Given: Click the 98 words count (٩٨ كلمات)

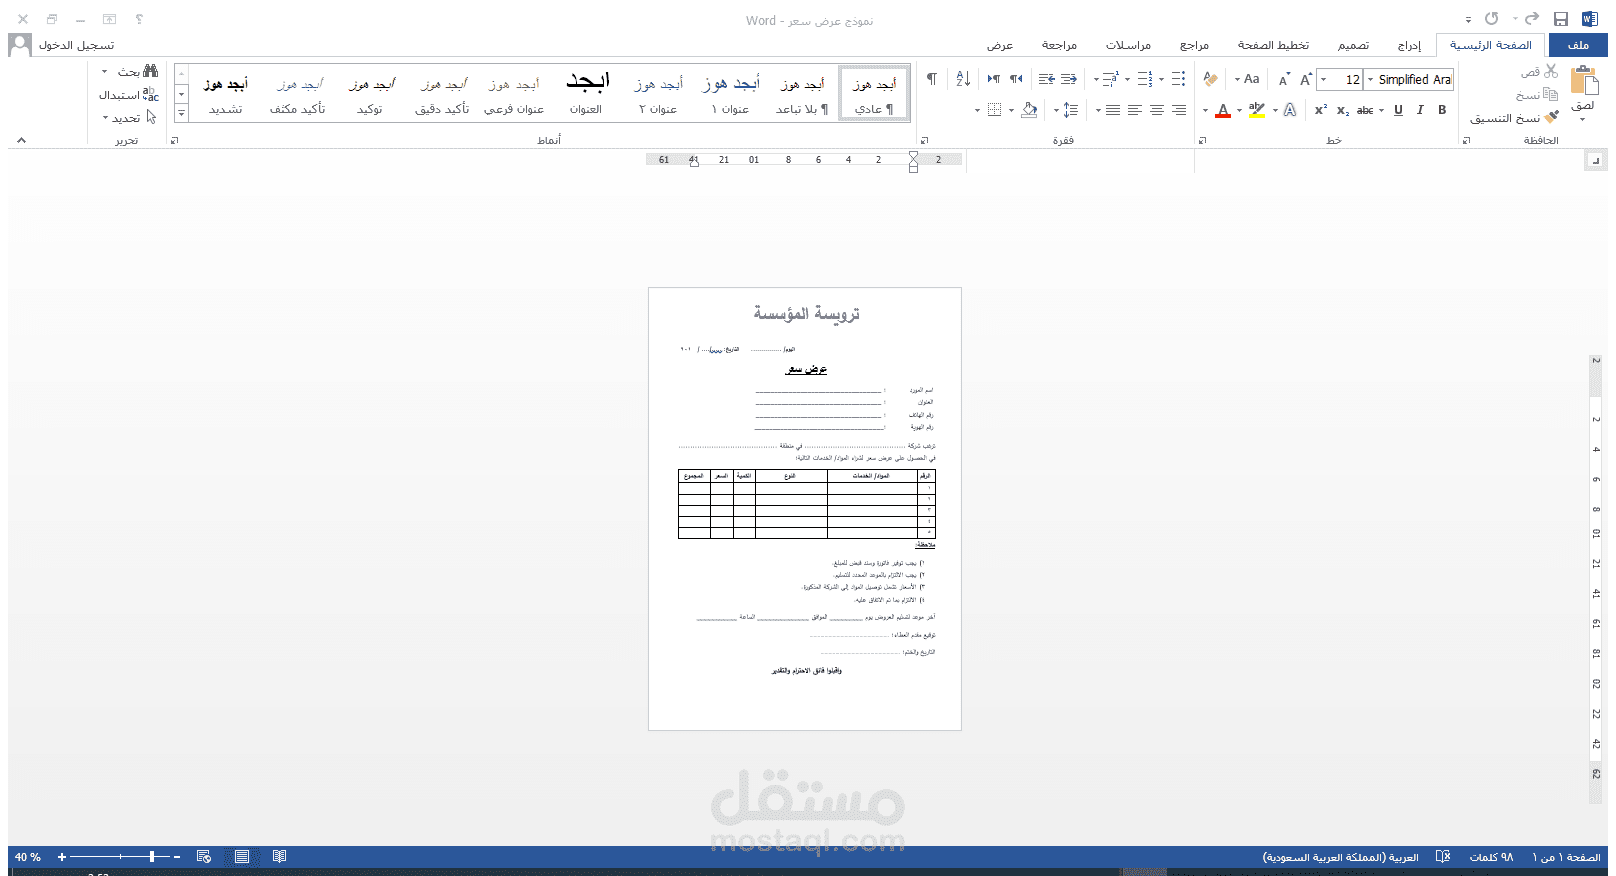Looking at the screenshot, I should (x=1491, y=857).
